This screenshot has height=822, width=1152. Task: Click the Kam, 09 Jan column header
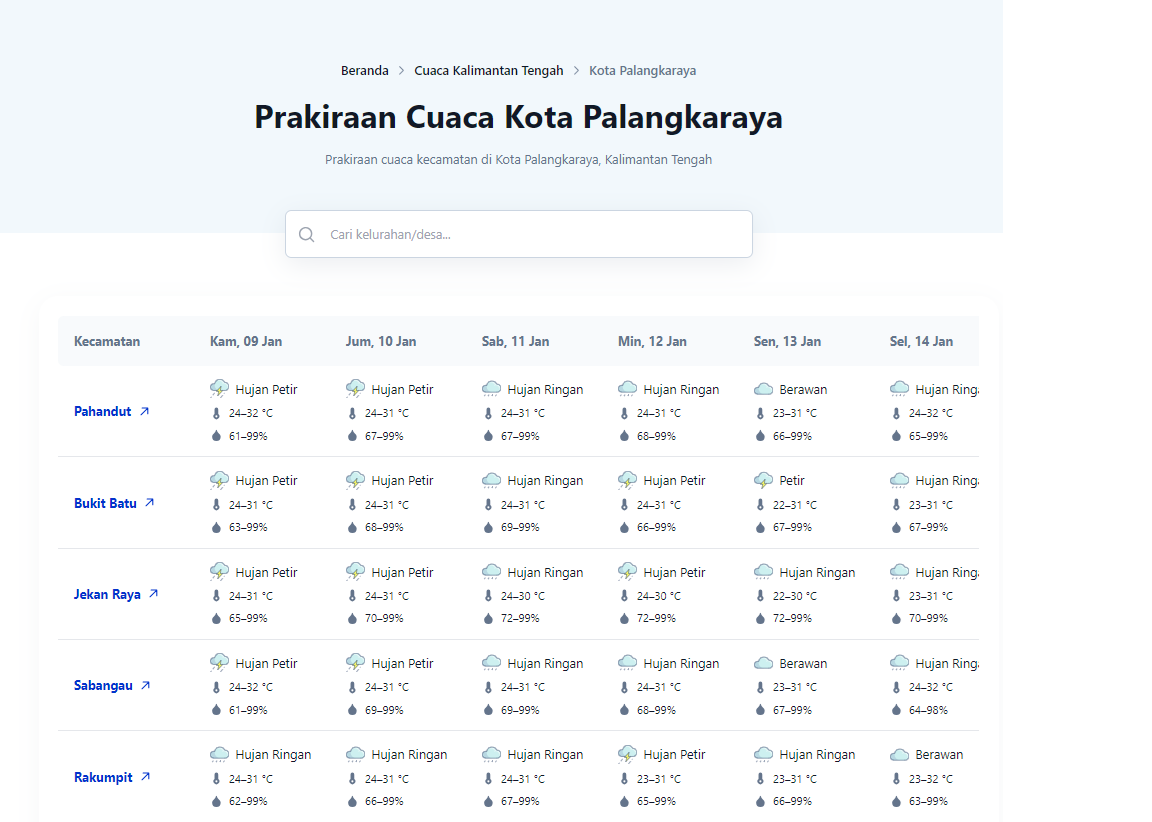246,342
